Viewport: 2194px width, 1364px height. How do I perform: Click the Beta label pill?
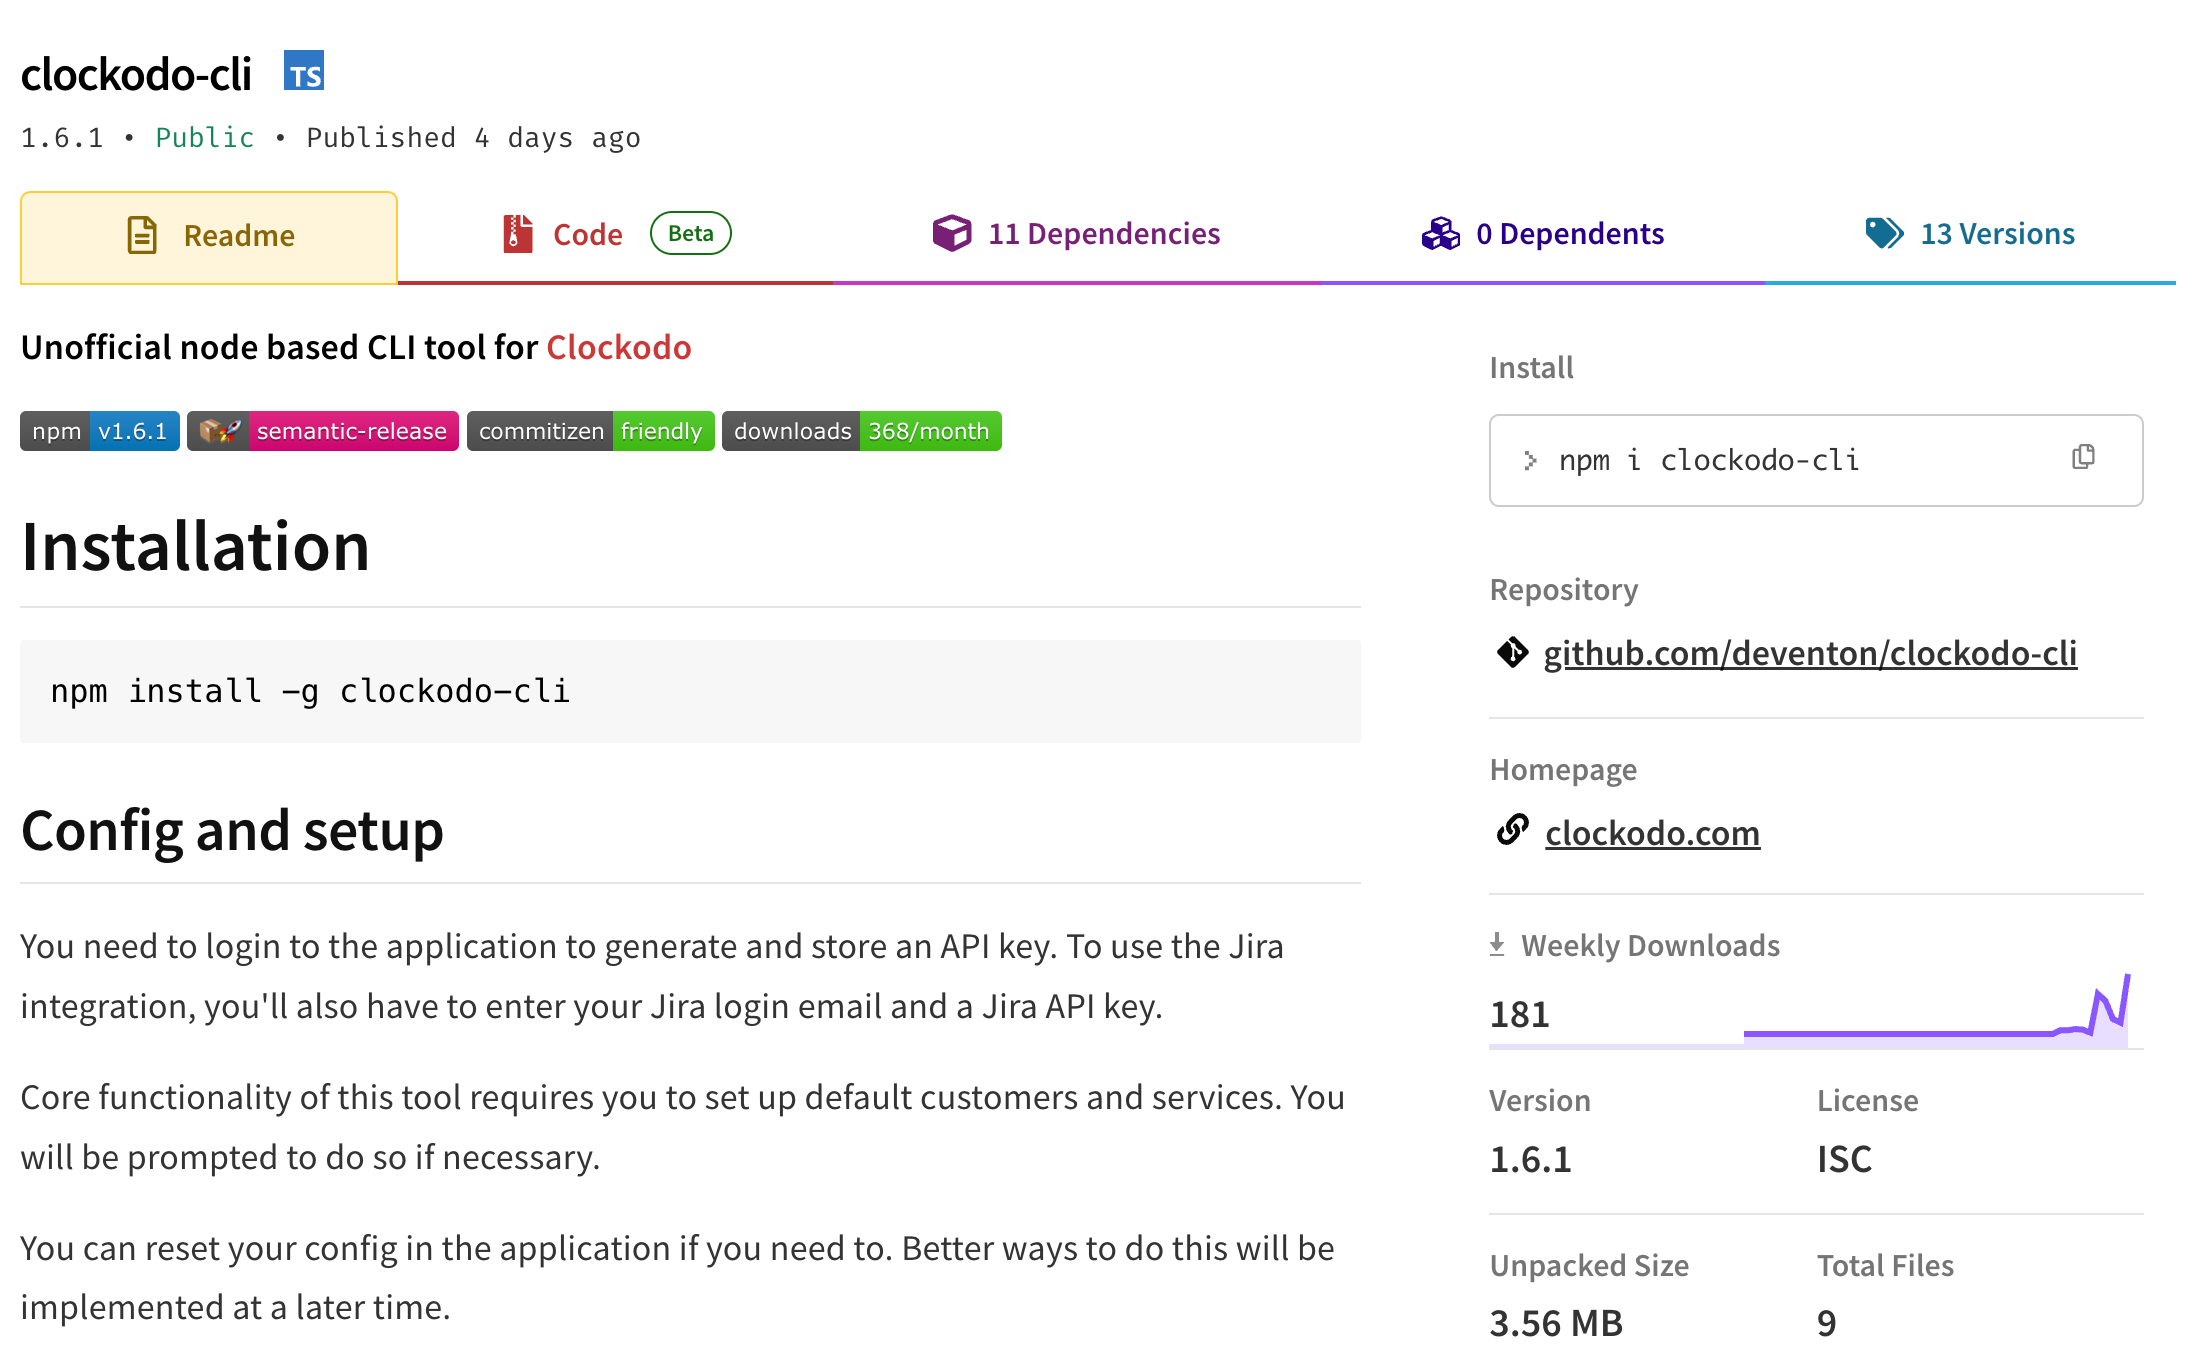click(691, 233)
